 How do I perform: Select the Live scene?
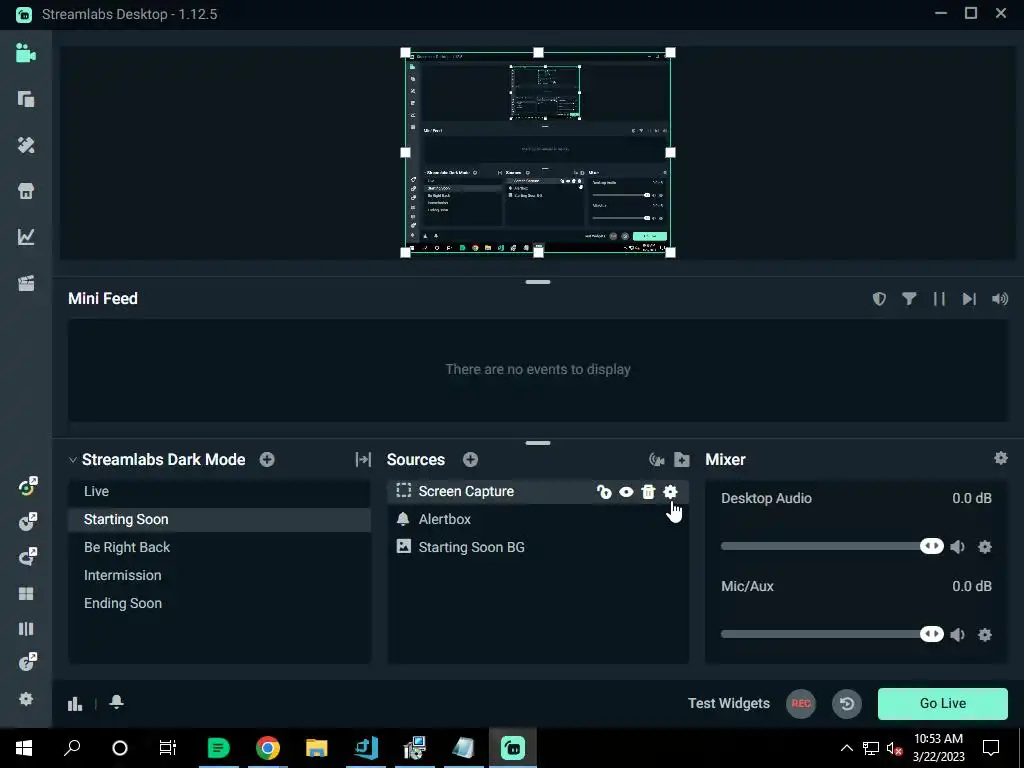pyautogui.click(x=219, y=491)
